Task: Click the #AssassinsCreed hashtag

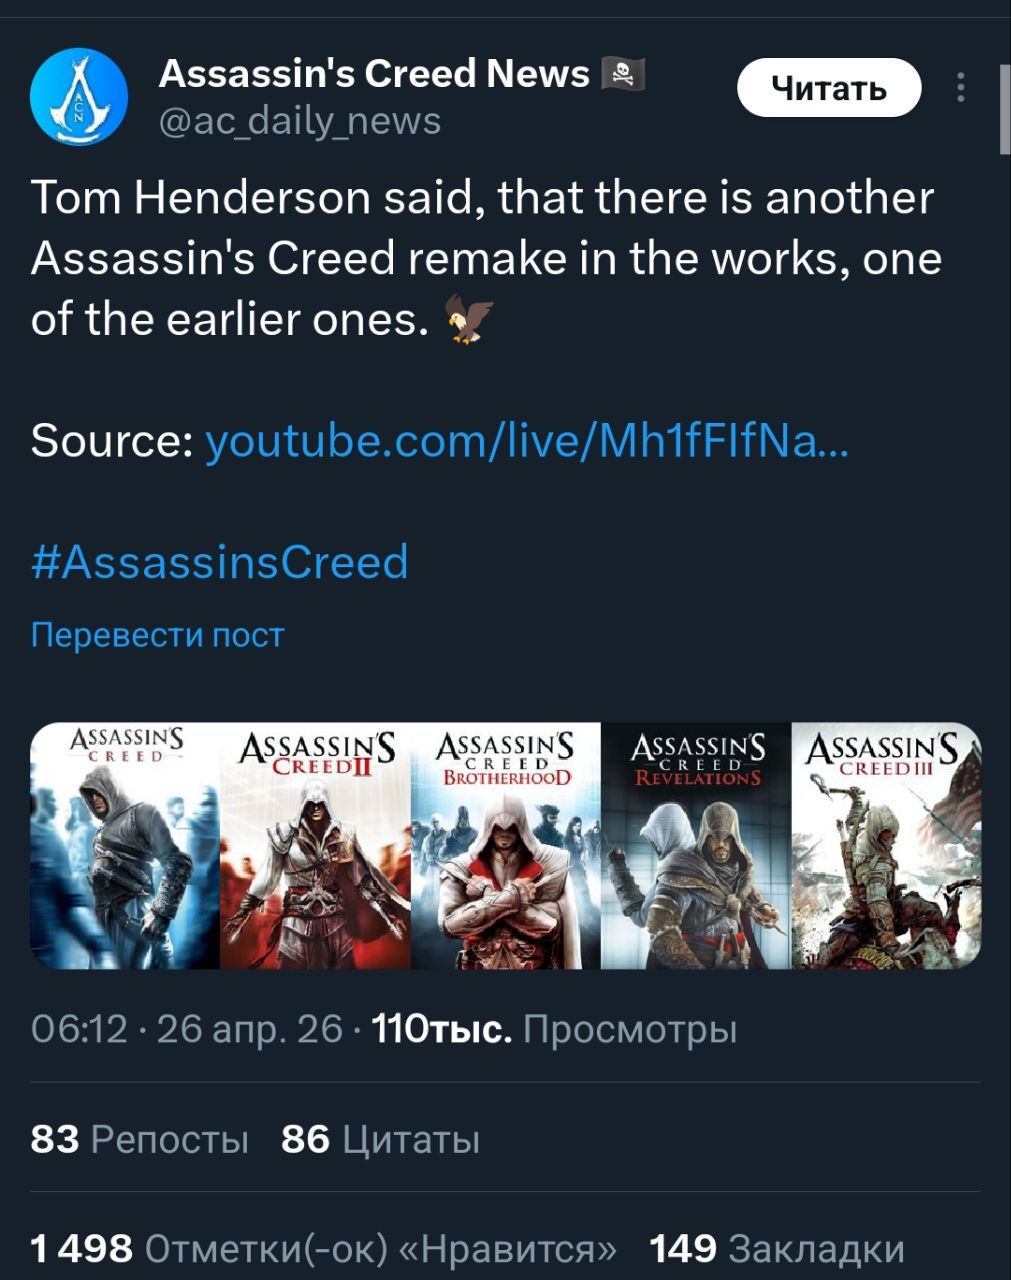Action: (220, 561)
